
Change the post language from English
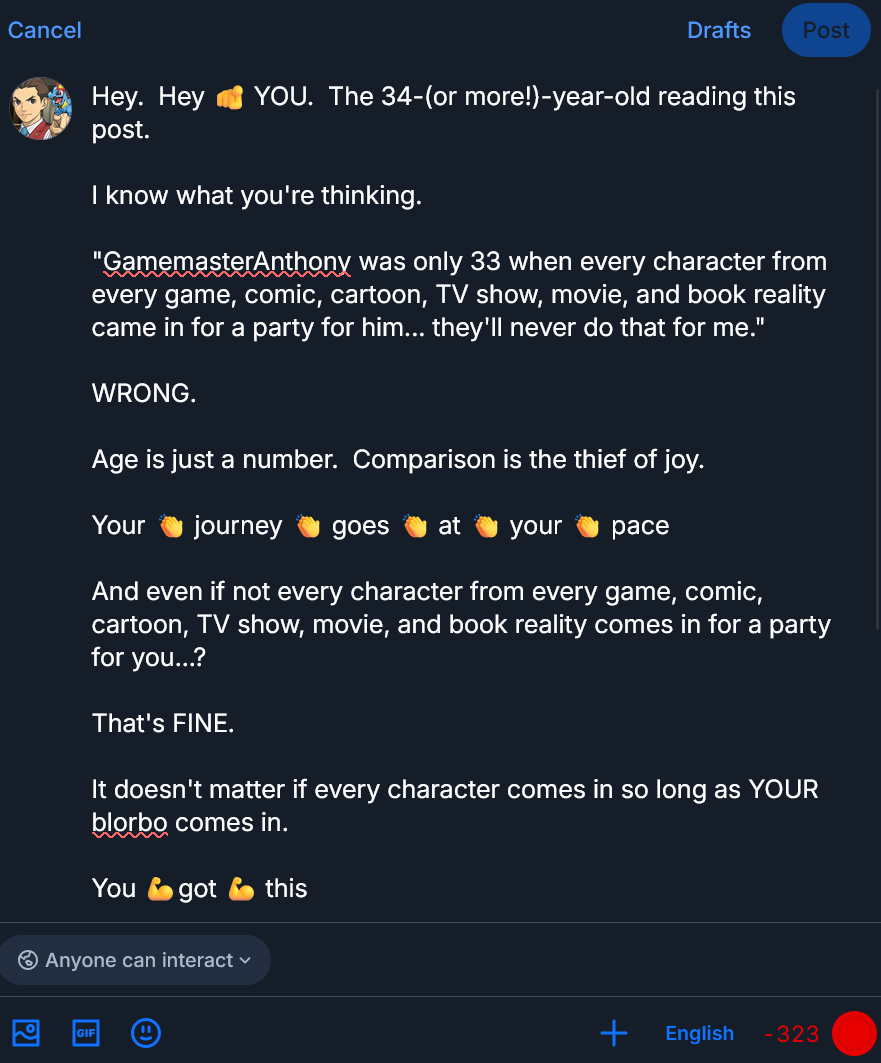click(x=699, y=1033)
